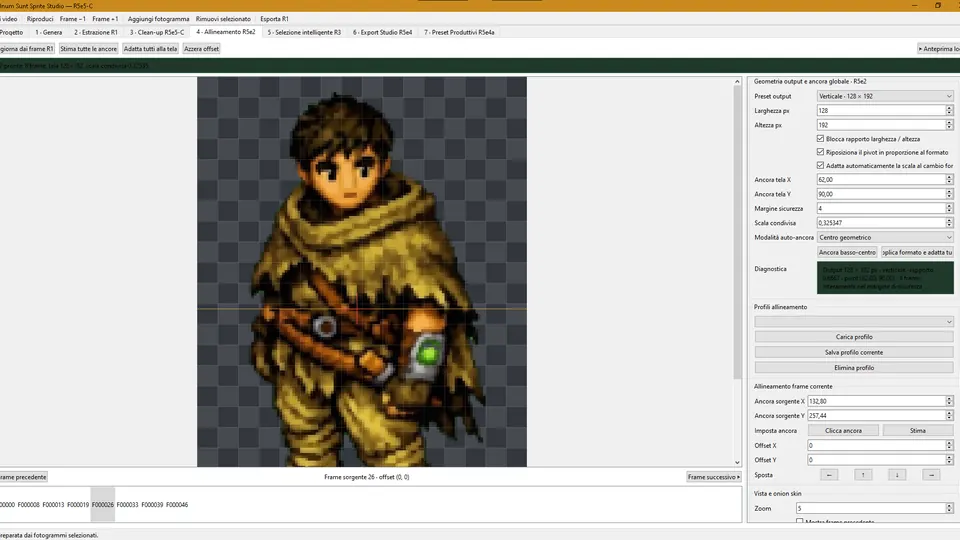Click the Clicca ancora button
Image resolution: width=960 pixels, height=540 pixels.
[843, 430]
